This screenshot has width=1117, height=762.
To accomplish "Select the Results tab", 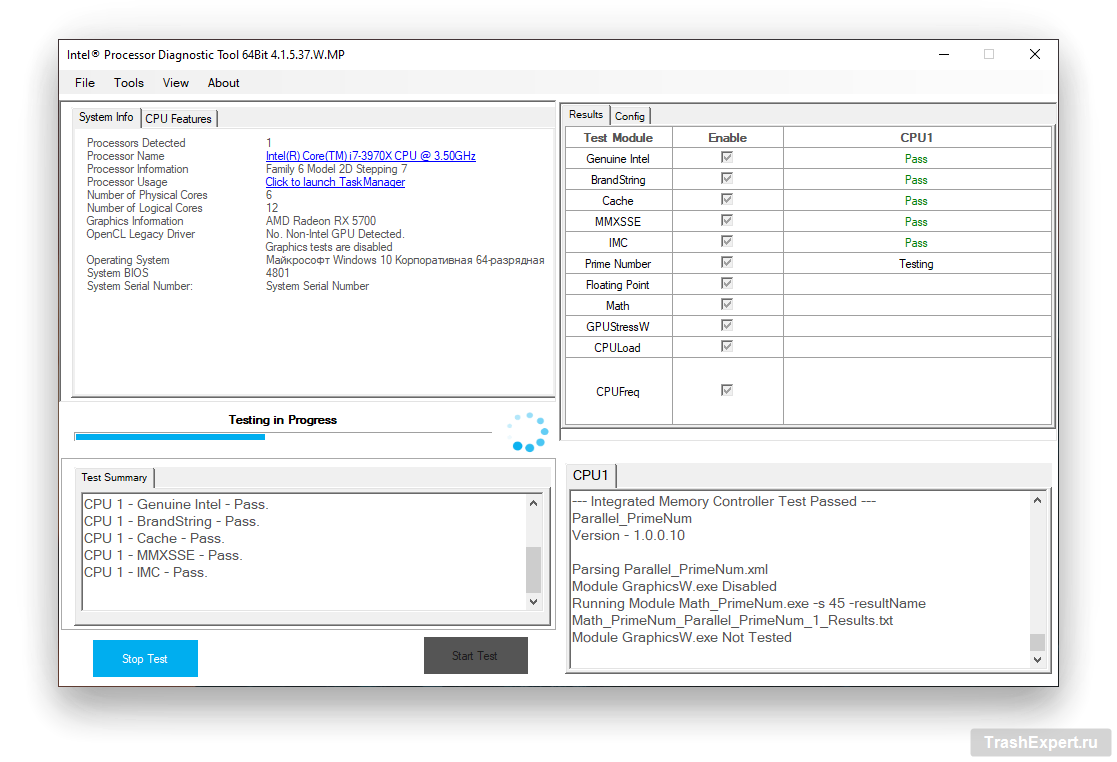I will (586, 115).
